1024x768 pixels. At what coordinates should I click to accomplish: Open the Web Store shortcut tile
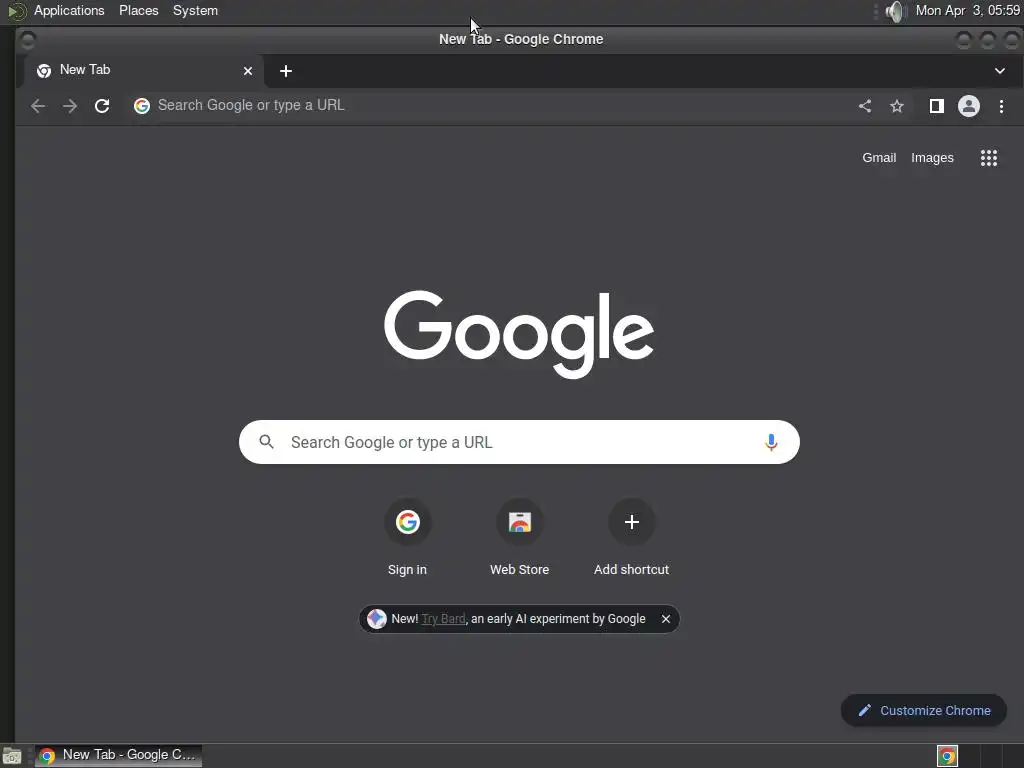pyautogui.click(x=520, y=539)
